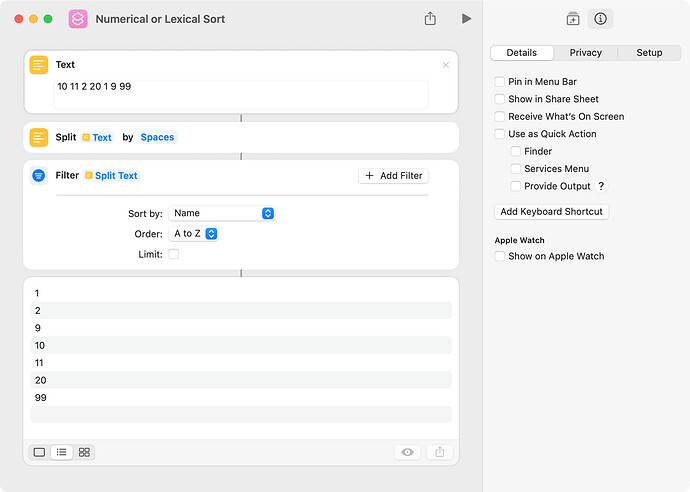690x492 pixels.
Task: Click the share result icon in results bar
Action: point(440,452)
